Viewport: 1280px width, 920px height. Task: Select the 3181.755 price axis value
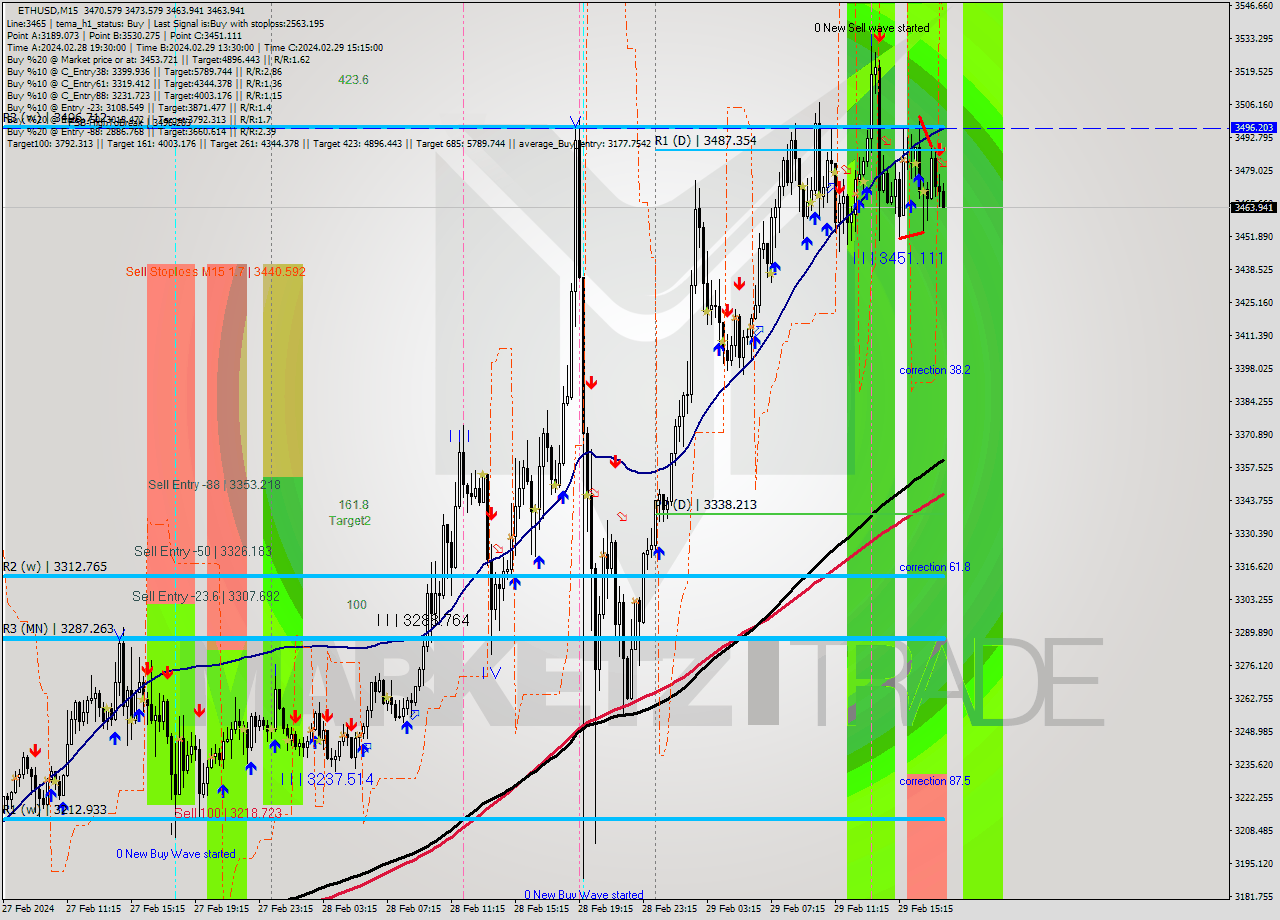click(x=1253, y=897)
